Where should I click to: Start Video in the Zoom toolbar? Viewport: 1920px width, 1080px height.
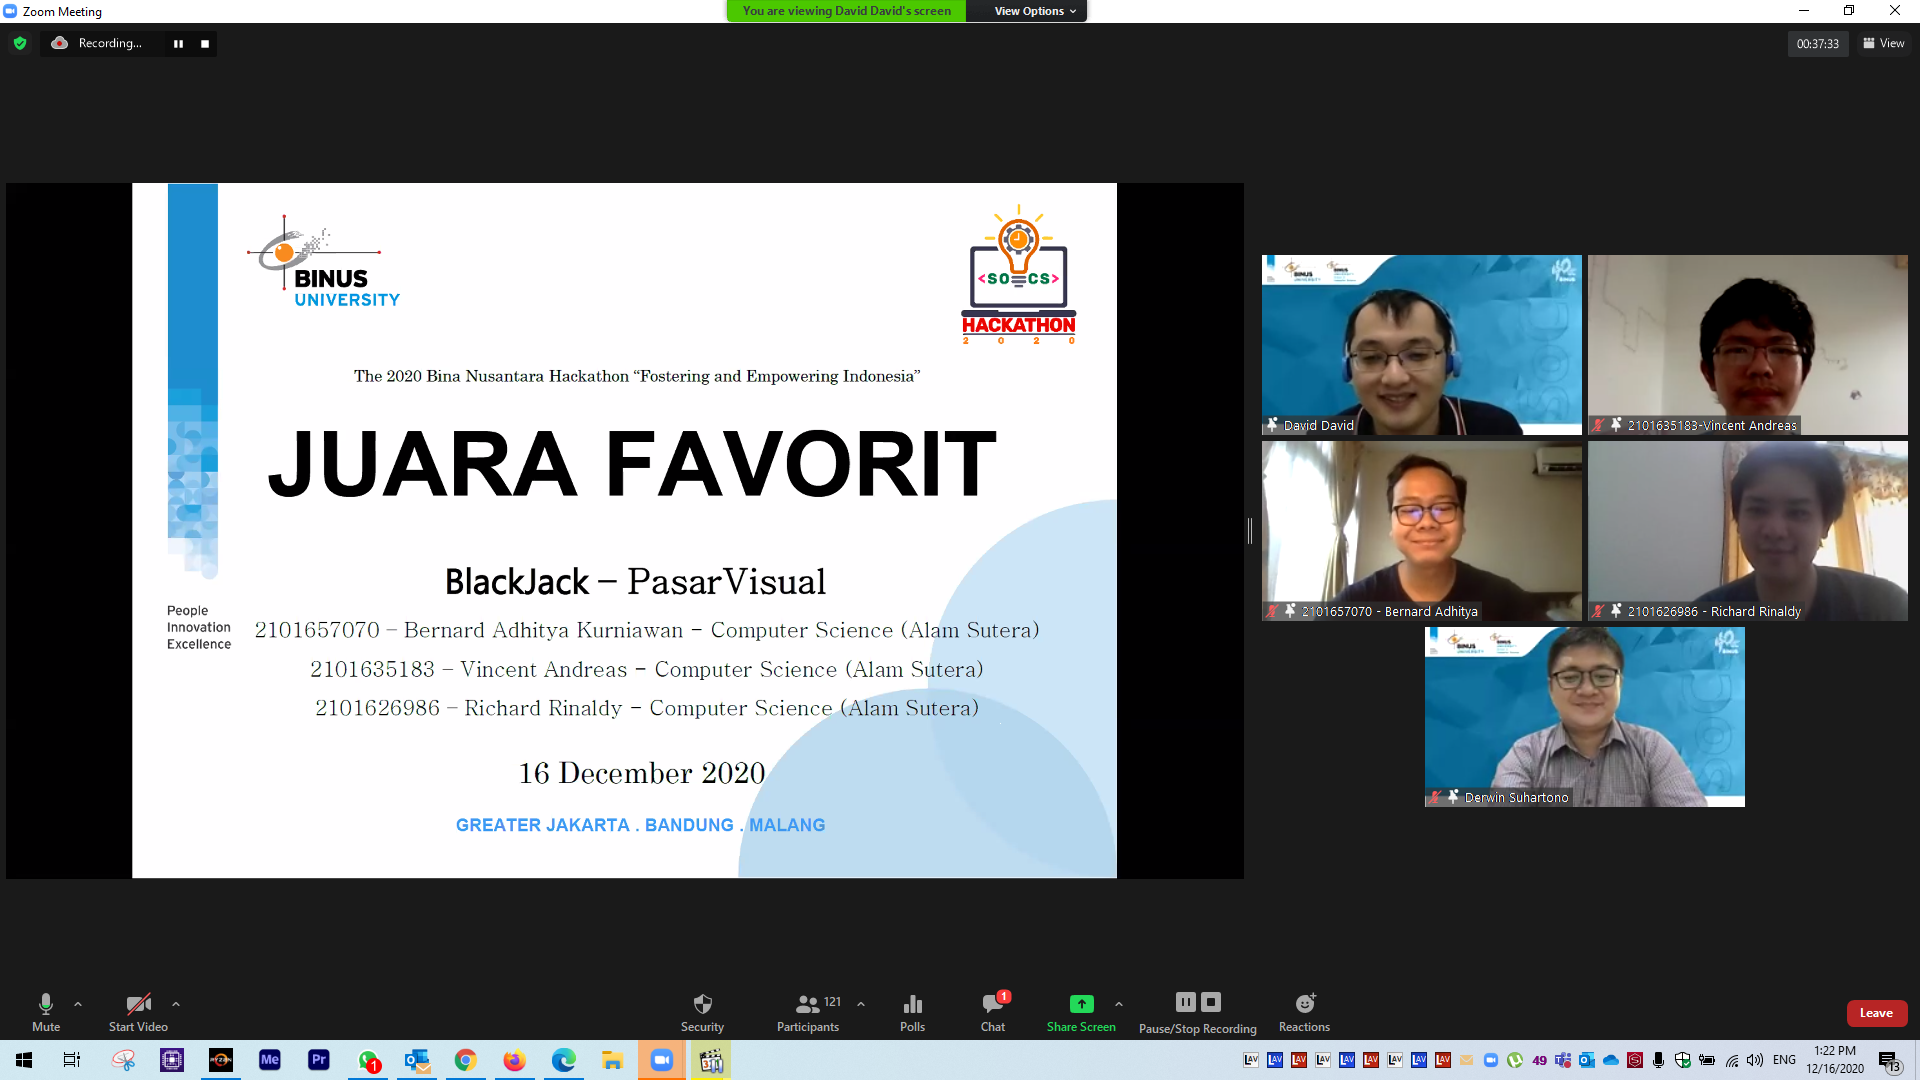[138, 1012]
